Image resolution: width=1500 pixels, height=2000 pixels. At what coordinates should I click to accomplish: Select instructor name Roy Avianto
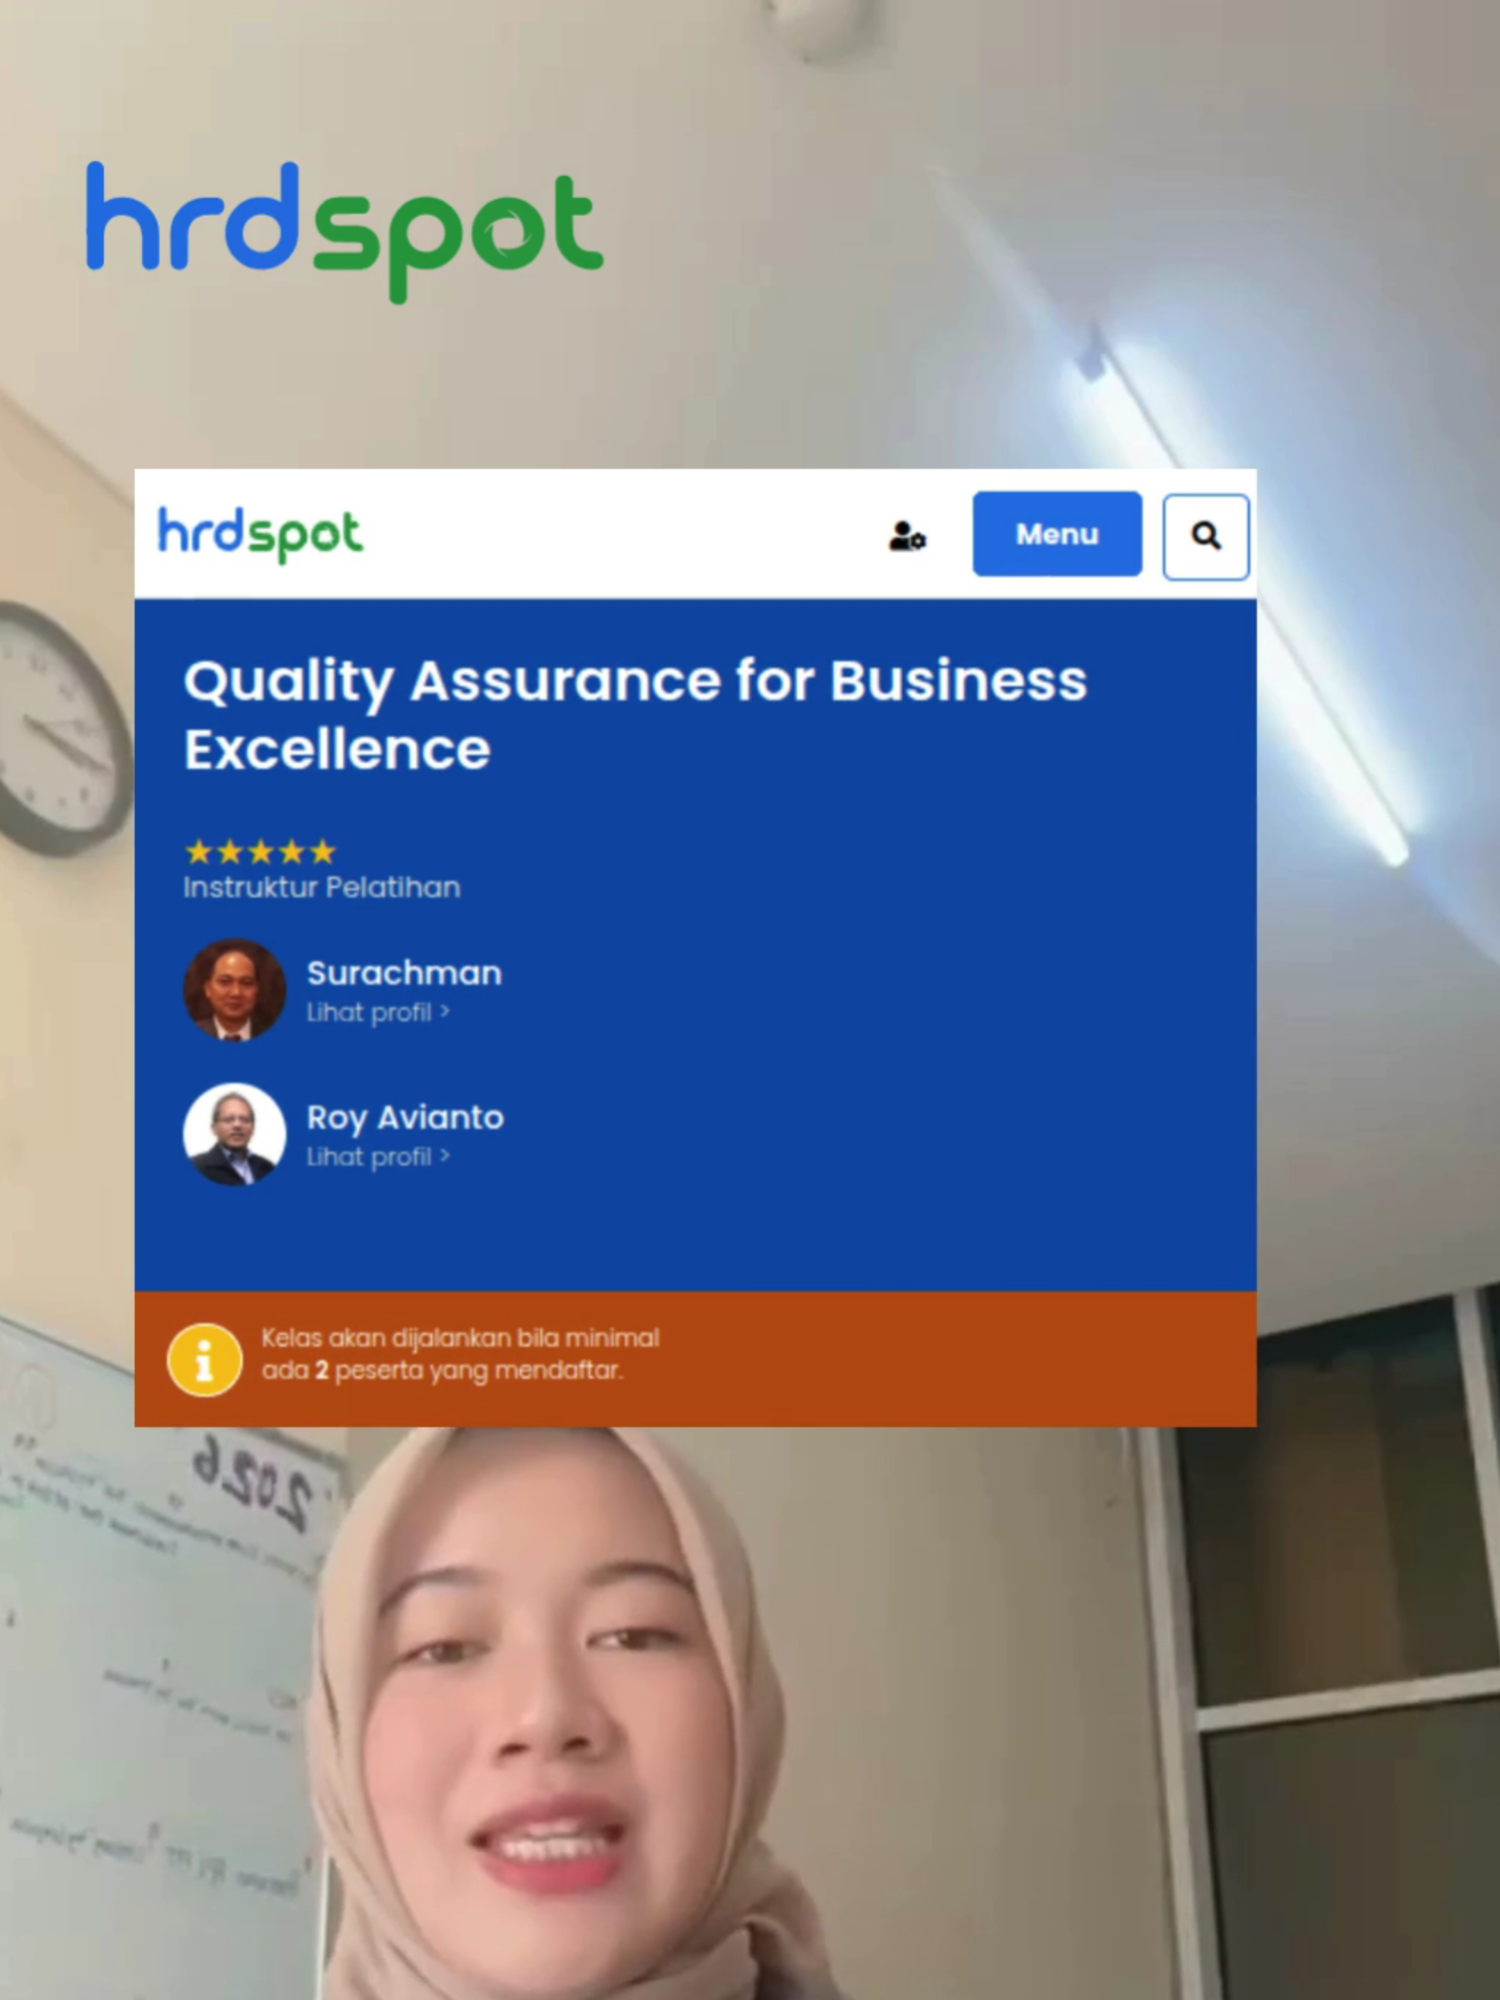(405, 1118)
